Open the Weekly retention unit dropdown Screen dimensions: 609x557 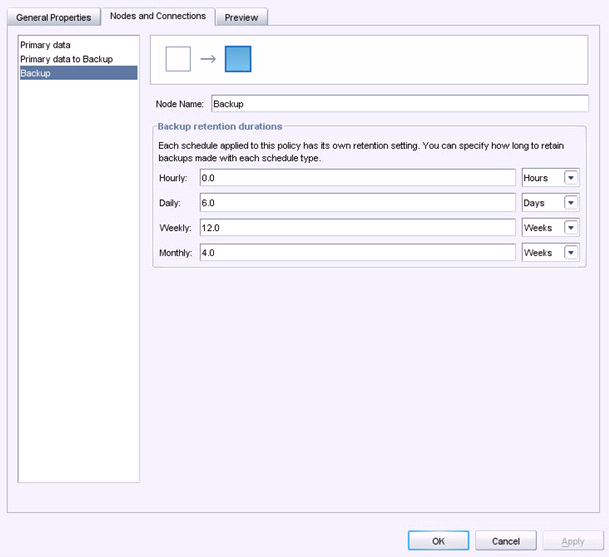tap(571, 227)
